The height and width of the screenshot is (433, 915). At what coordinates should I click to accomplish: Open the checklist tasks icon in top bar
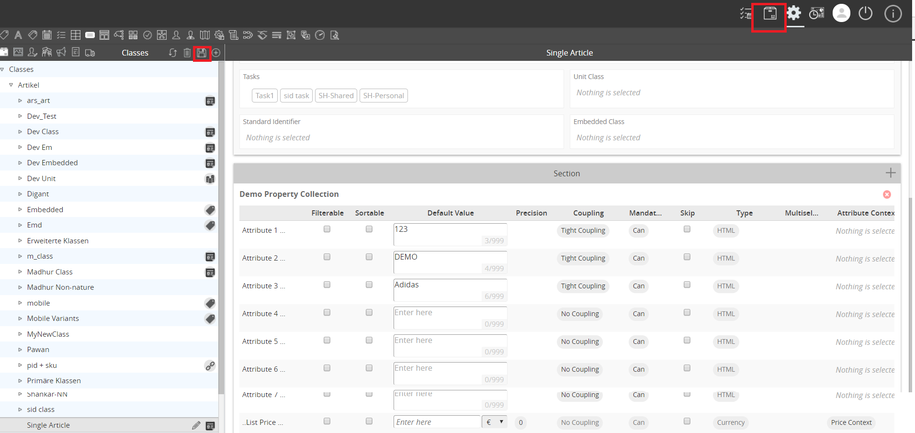click(x=745, y=14)
